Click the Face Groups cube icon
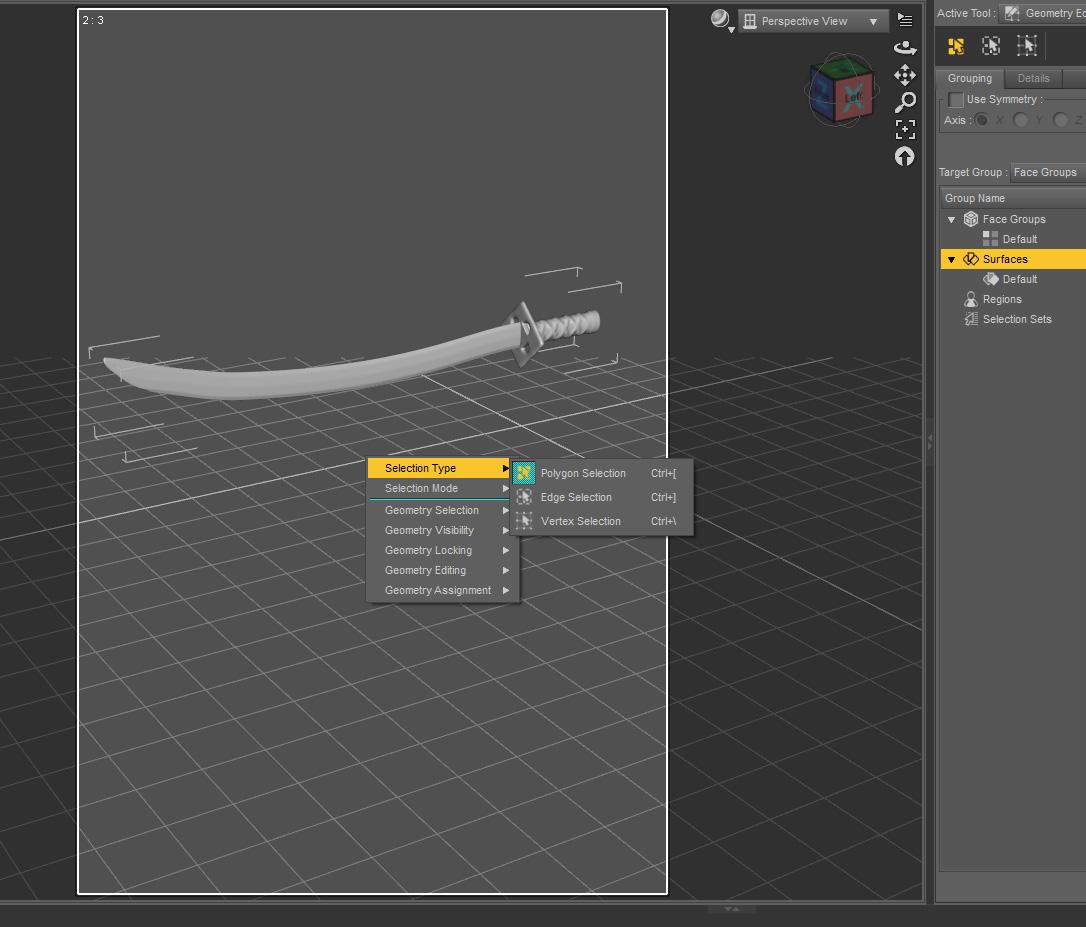The image size is (1086, 927). (971, 219)
